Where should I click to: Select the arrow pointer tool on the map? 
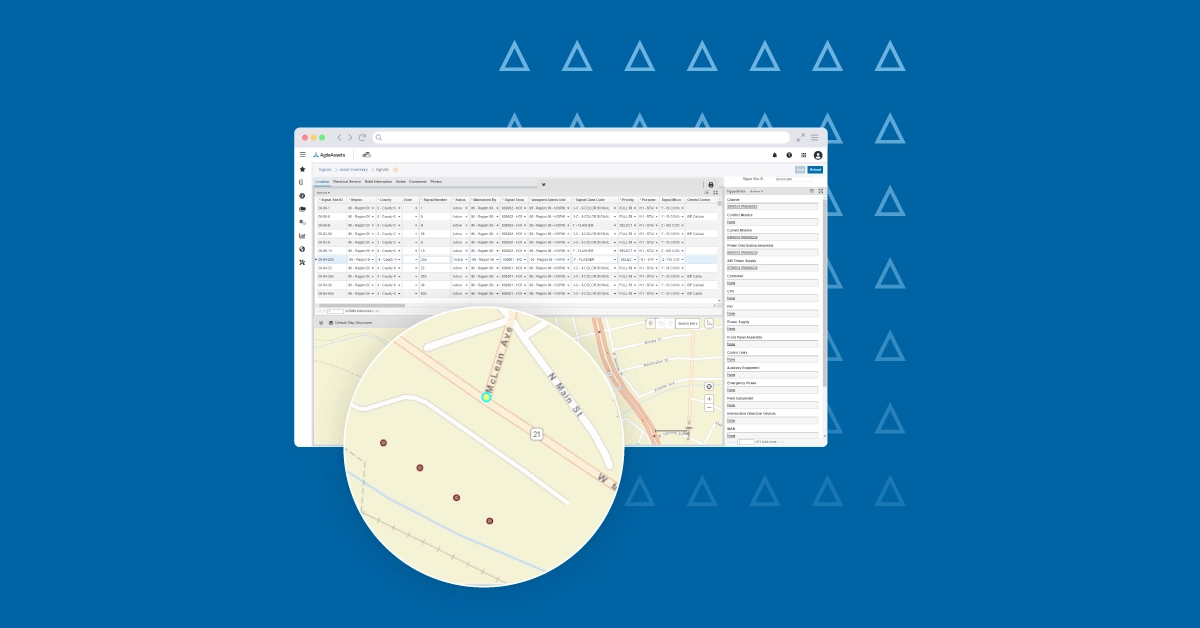point(709,323)
